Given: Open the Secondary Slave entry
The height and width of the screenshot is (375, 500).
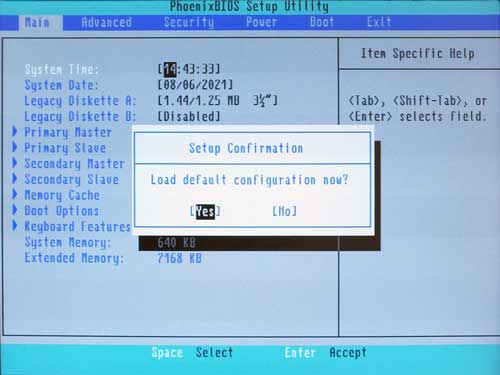Looking at the screenshot, I should (71, 179).
